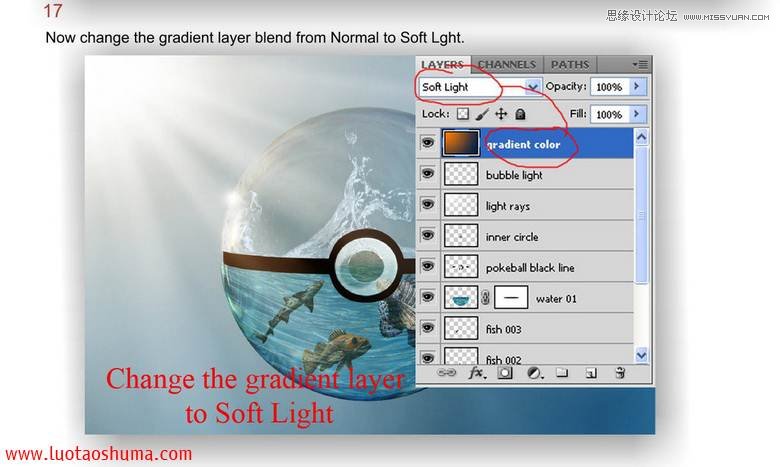Viewport: 780px width, 467px height.
Task: Open the layer style fx menu
Action: (477, 373)
